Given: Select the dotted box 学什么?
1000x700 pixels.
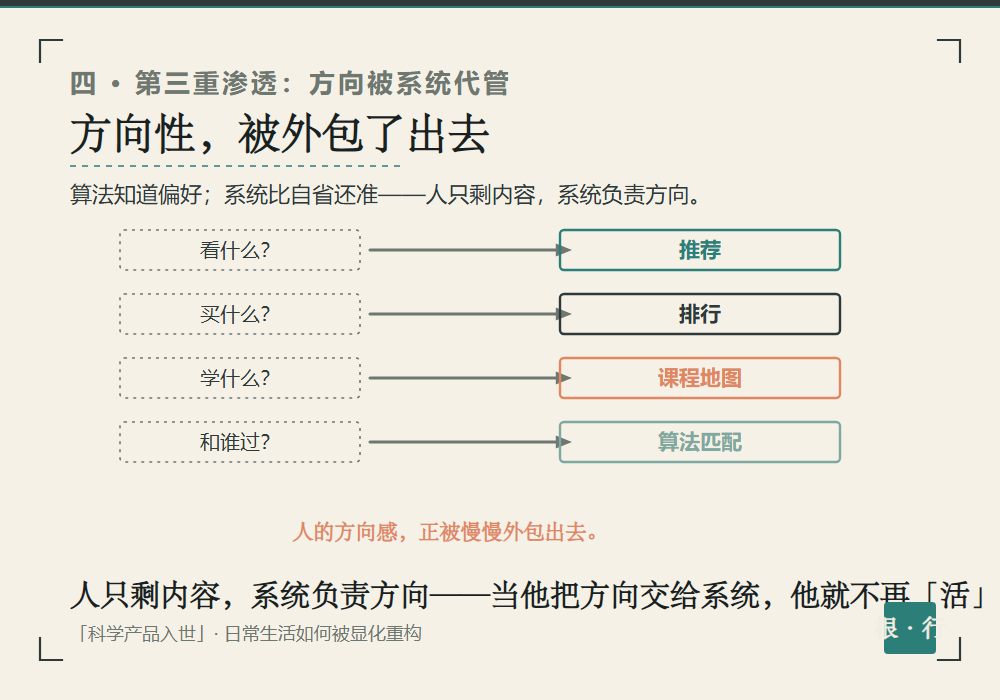Looking at the screenshot, I should (240, 378).
